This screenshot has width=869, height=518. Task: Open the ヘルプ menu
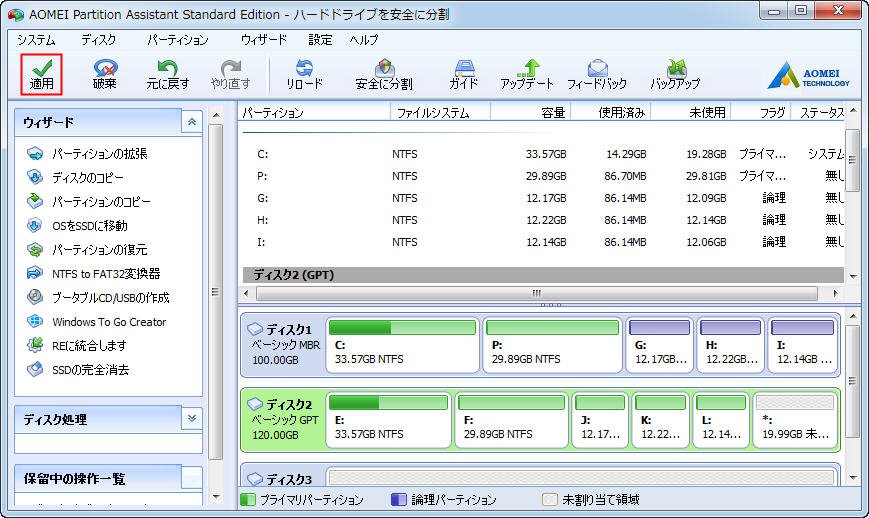pyautogui.click(x=364, y=40)
